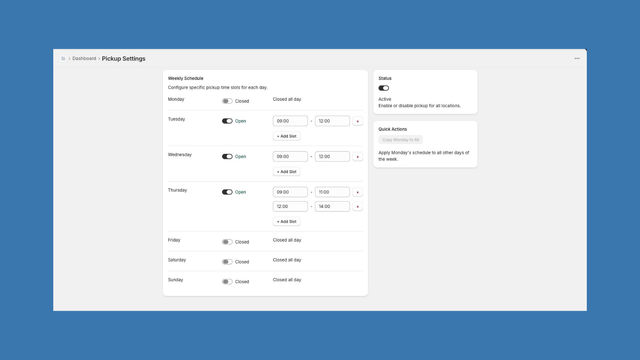Add a slot under Wednesday

287,171
